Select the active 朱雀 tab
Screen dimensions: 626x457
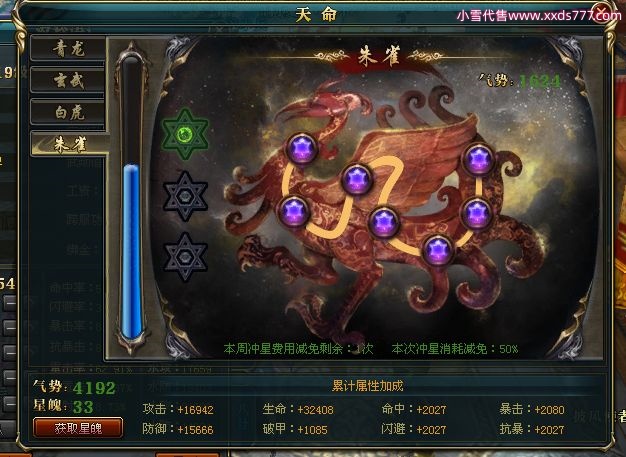pyautogui.click(x=69, y=144)
